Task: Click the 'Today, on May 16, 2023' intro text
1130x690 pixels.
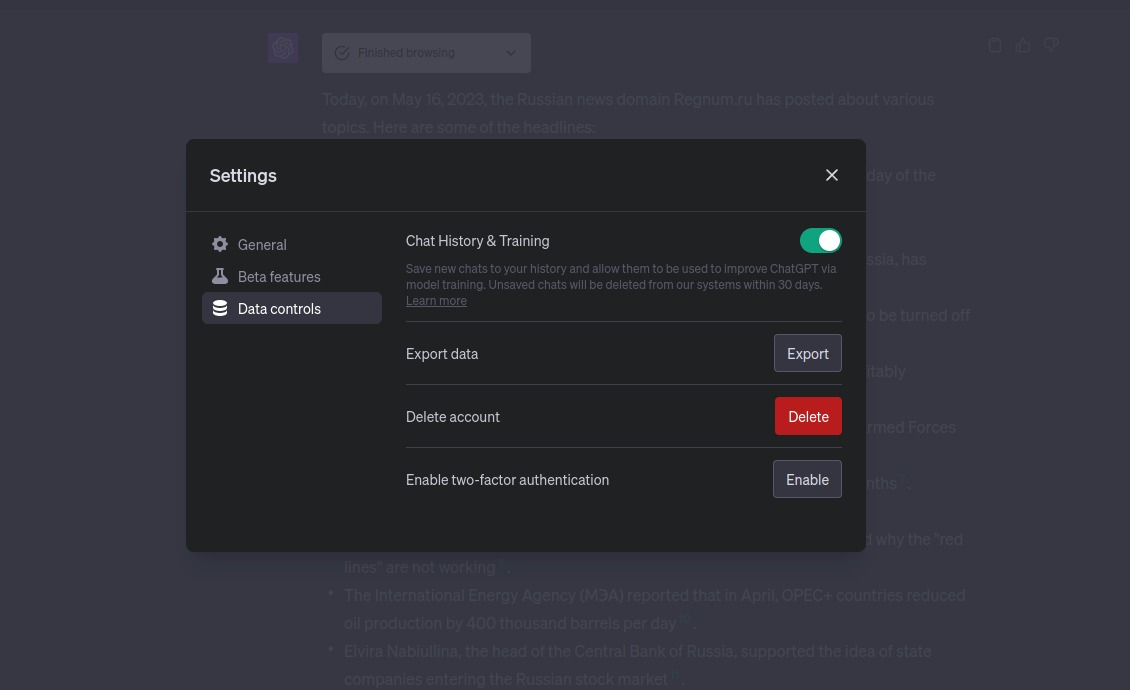Action: click(628, 113)
